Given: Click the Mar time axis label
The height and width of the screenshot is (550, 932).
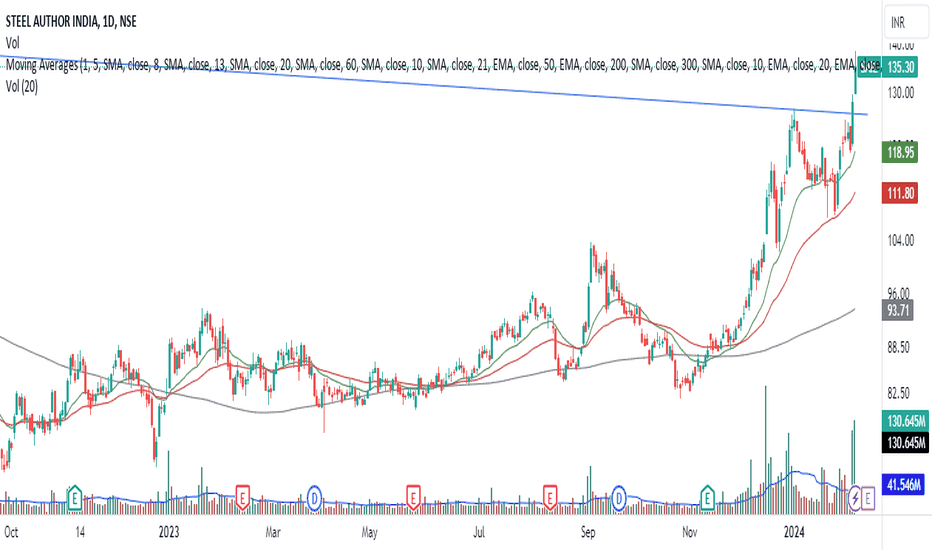Looking at the screenshot, I should click(x=273, y=532).
